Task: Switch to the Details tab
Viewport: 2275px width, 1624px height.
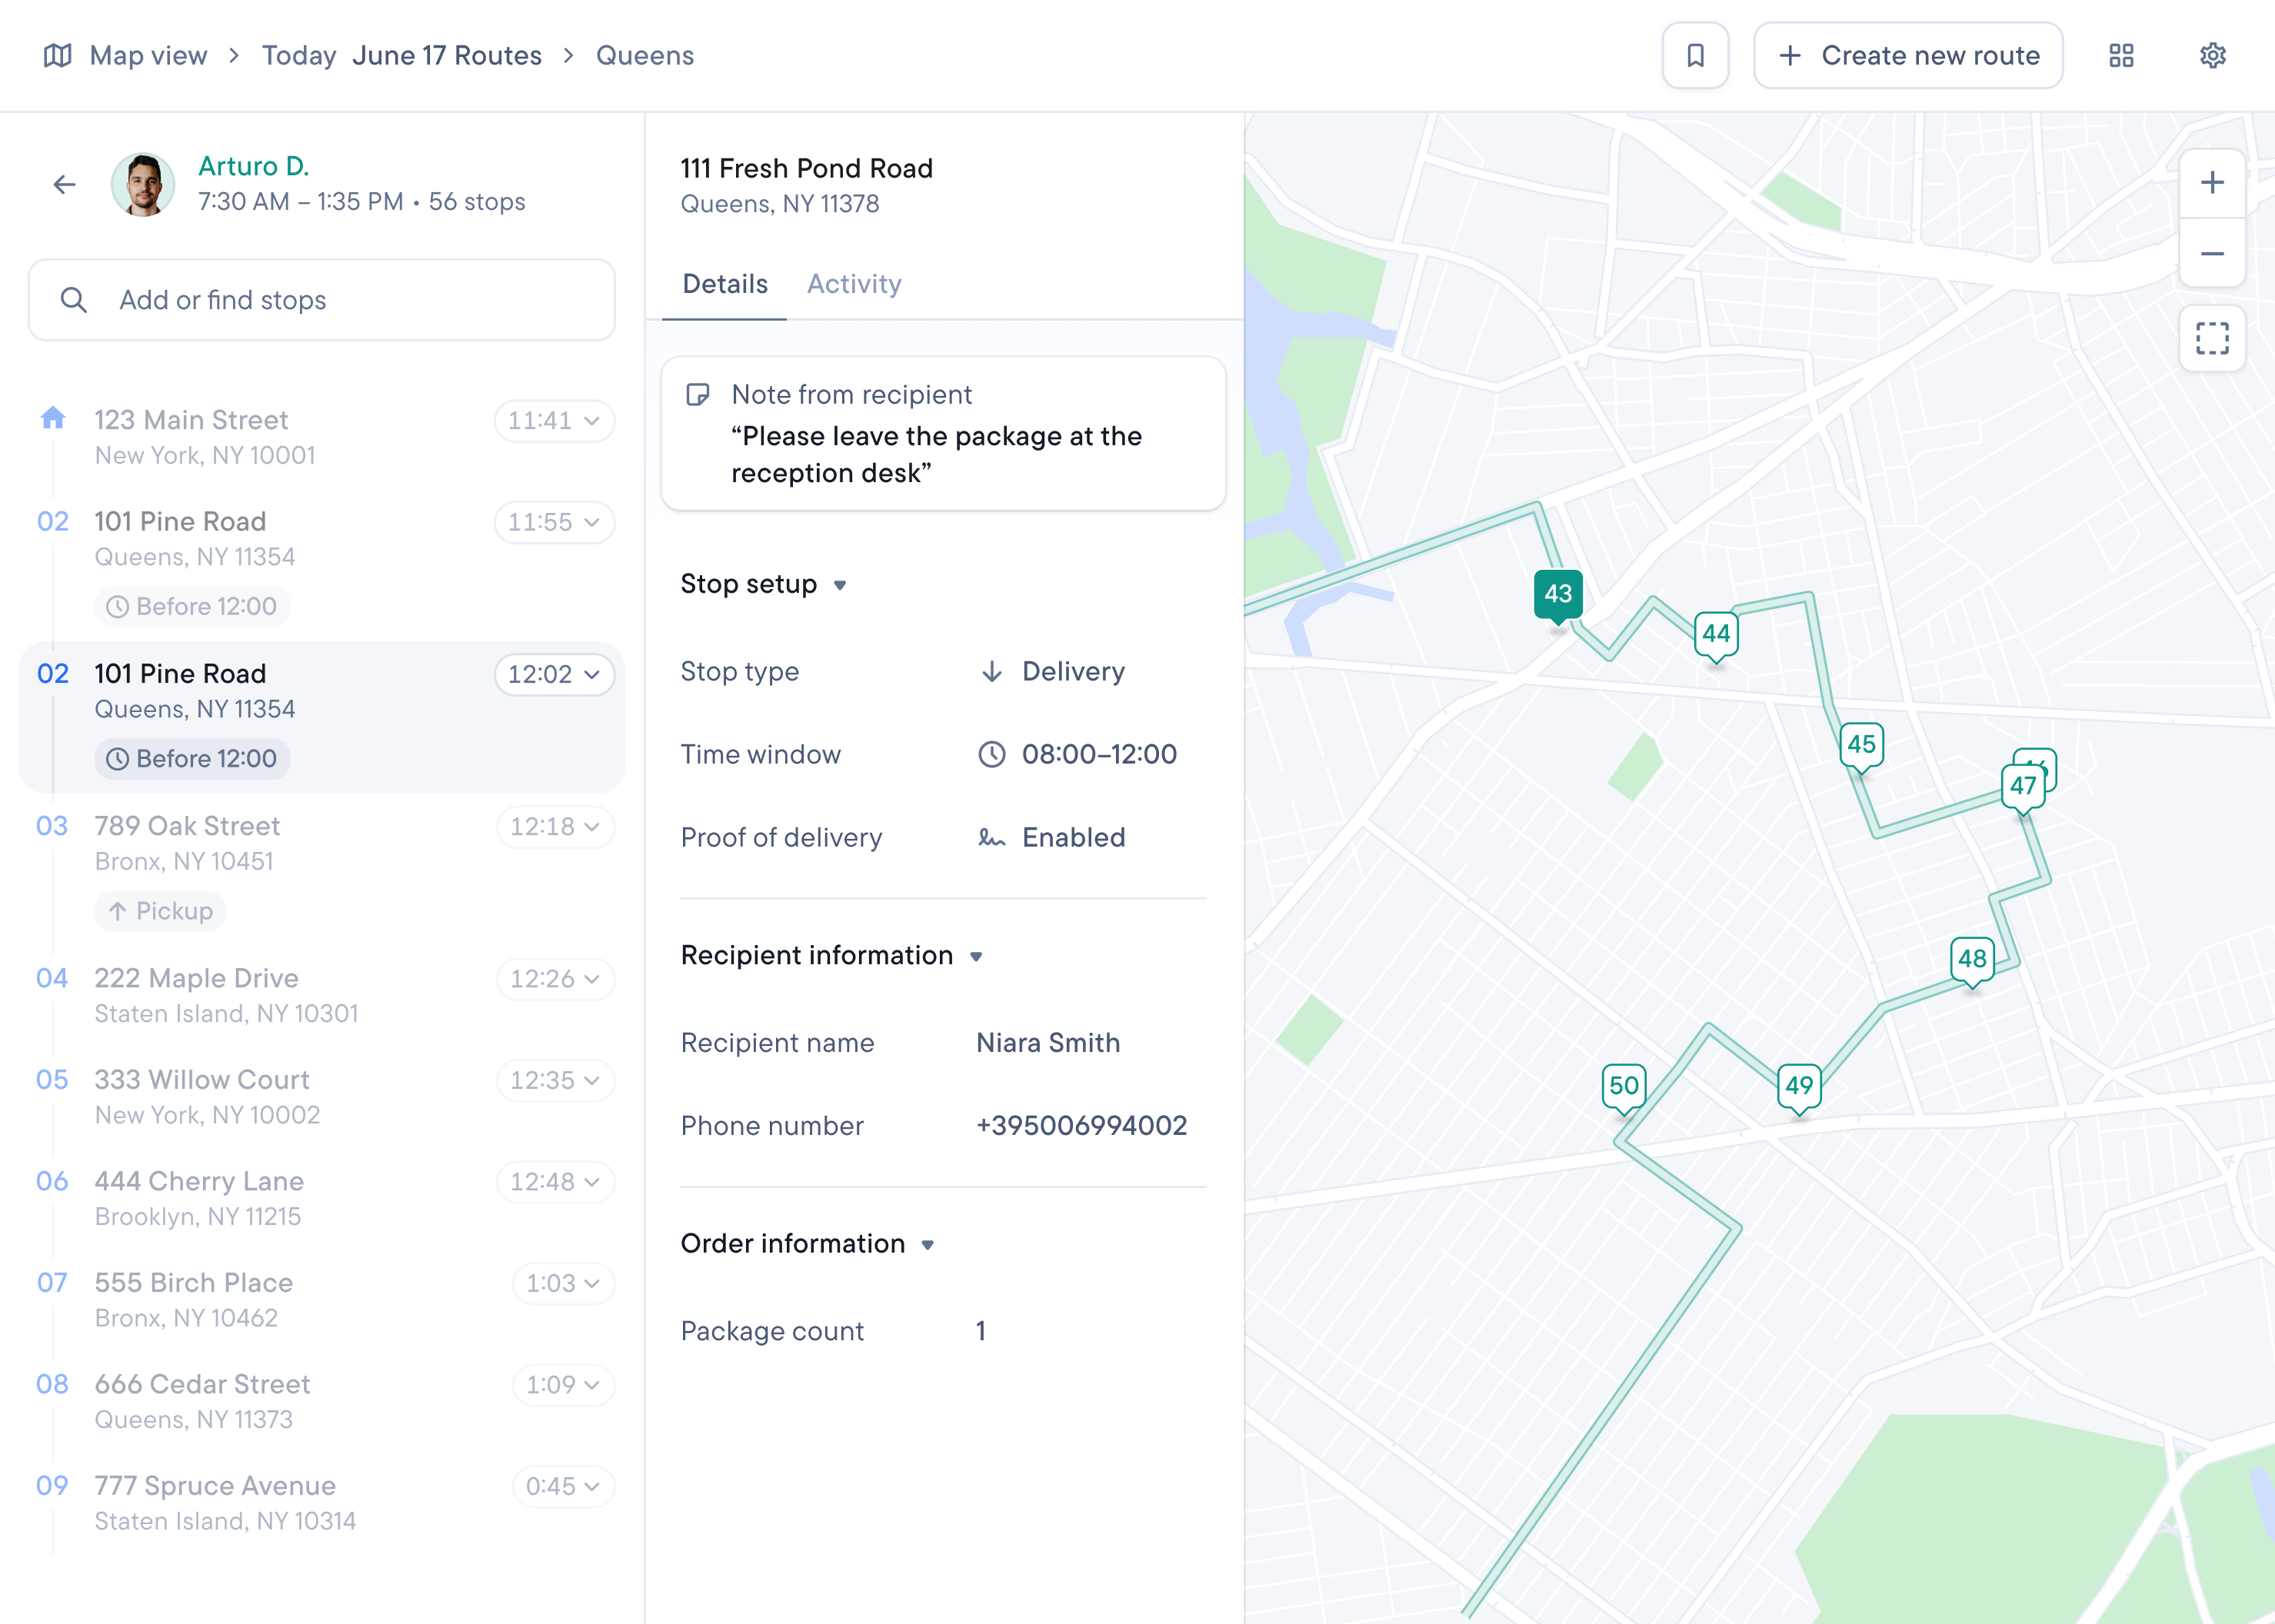Action: tap(725, 284)
